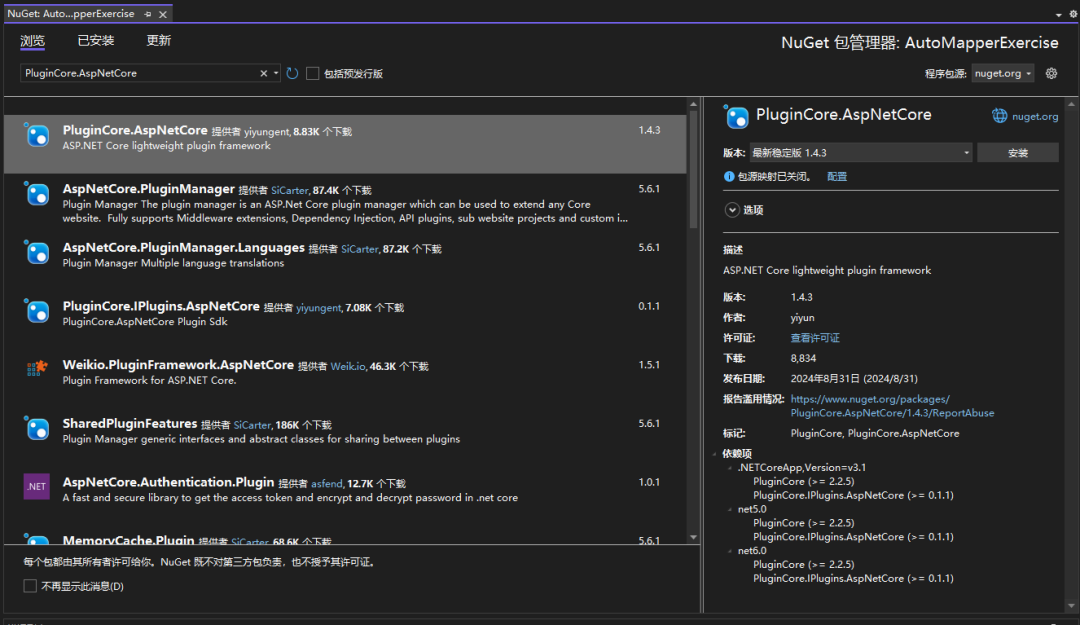
Task: Collapse the net5.0 dependency group
Action: click(x=730, y=509)
